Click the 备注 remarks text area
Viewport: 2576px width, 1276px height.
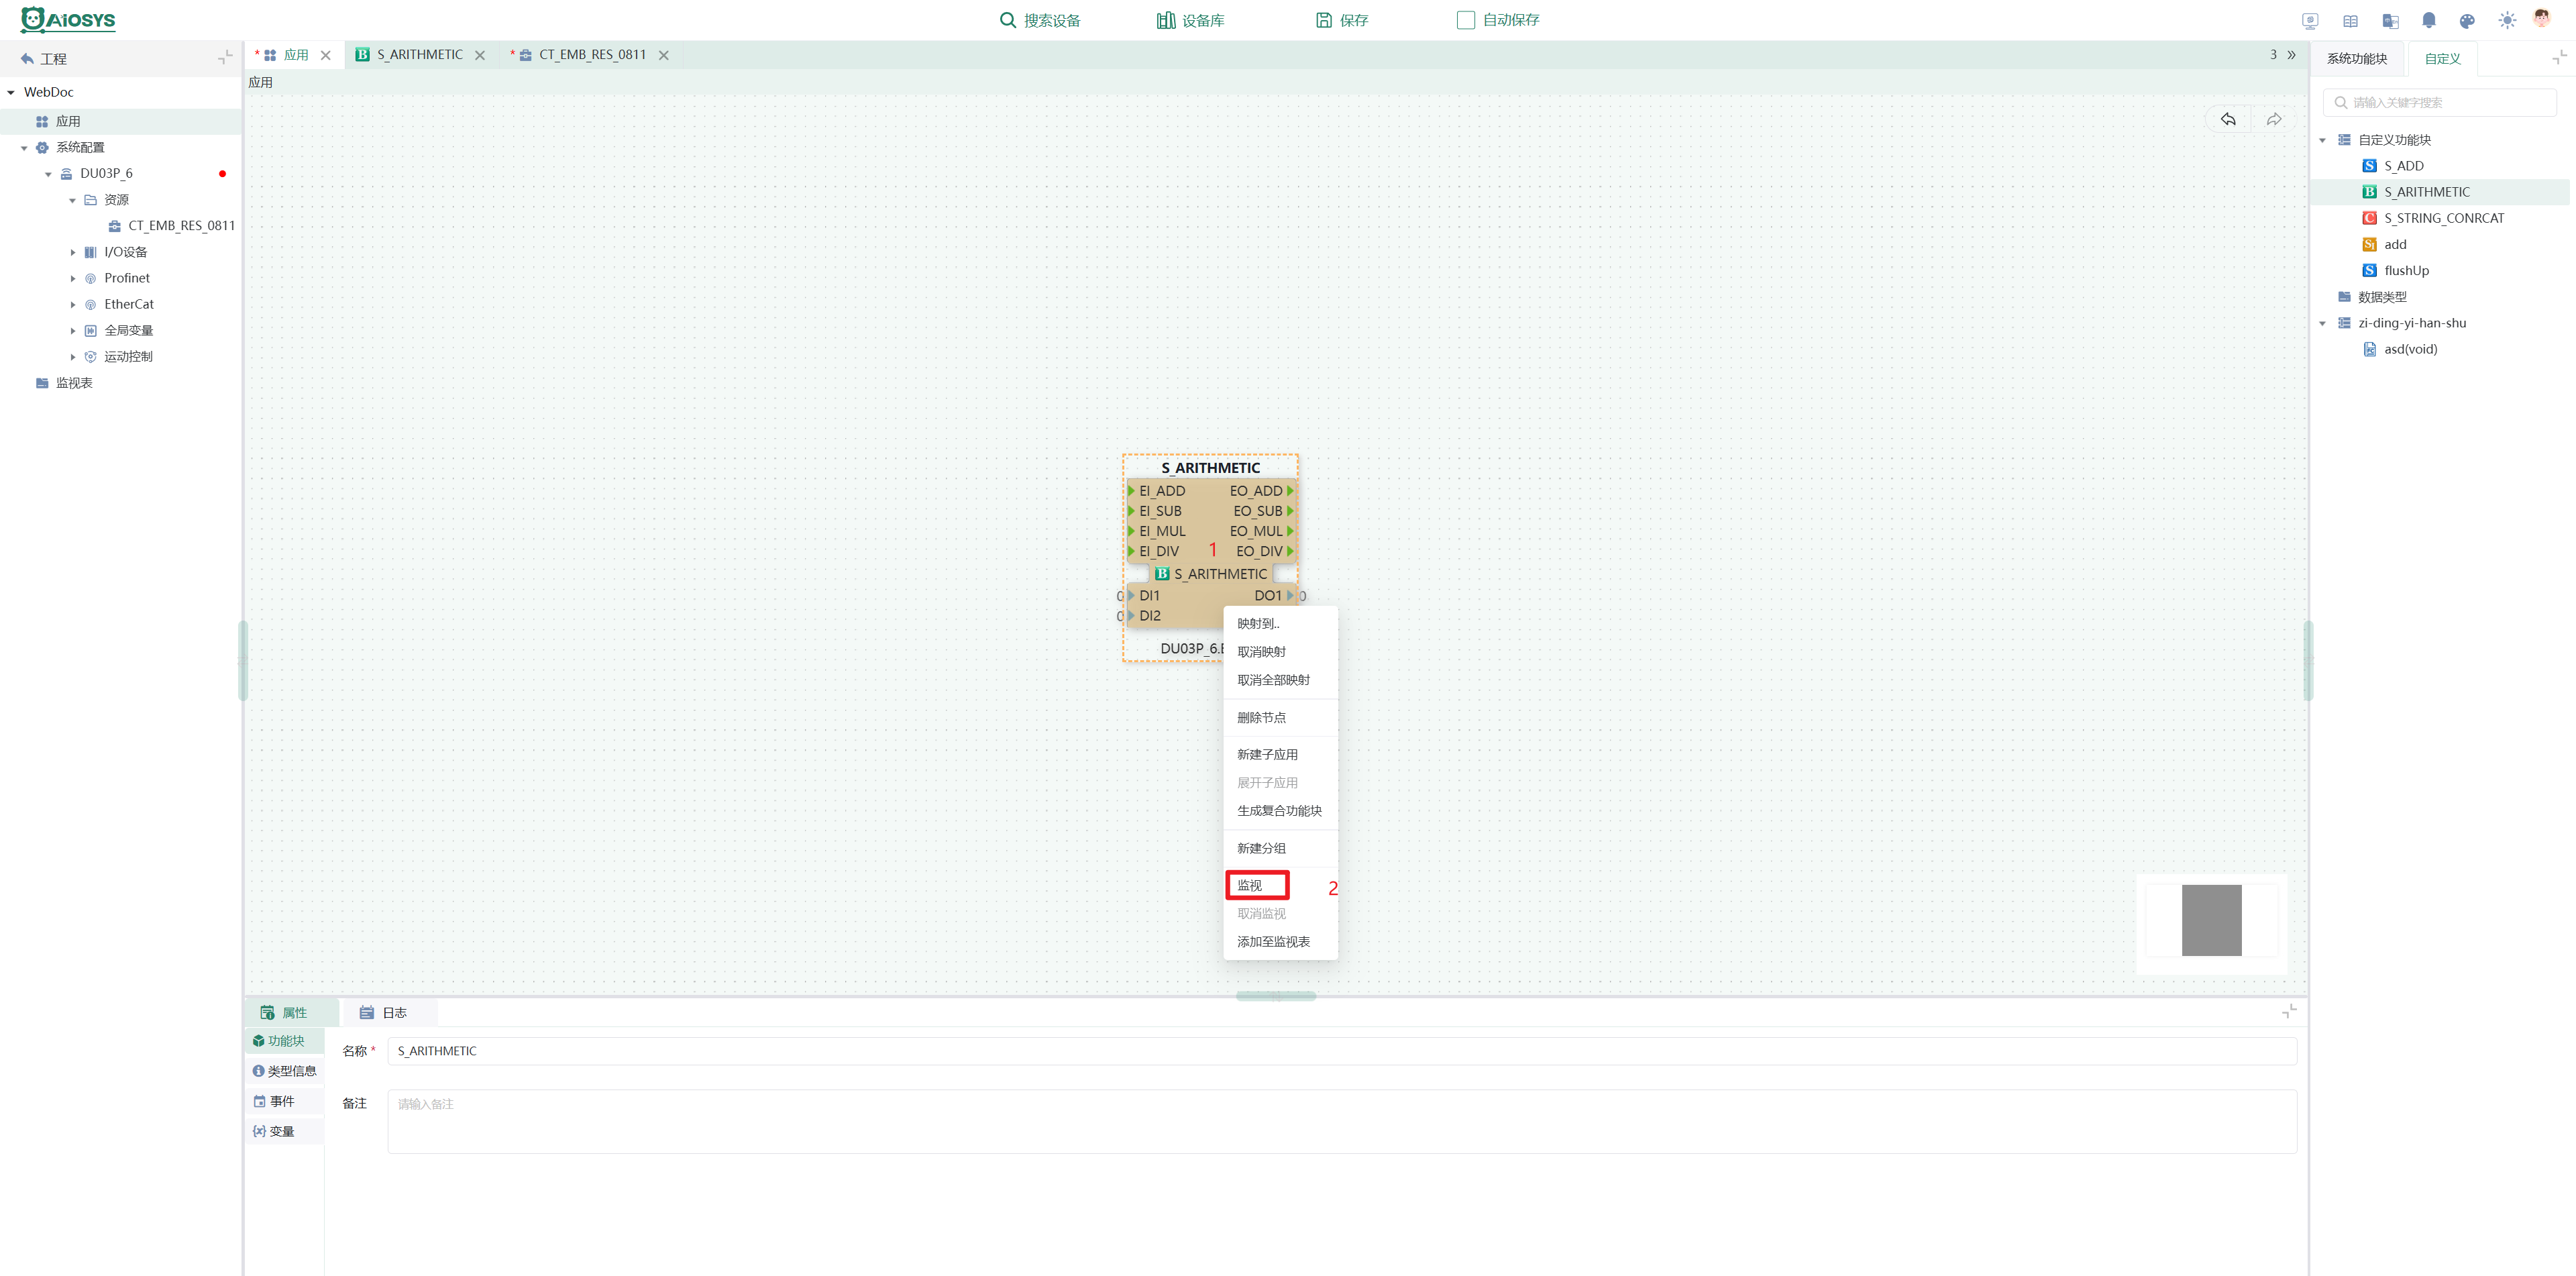[1342, 1121]
